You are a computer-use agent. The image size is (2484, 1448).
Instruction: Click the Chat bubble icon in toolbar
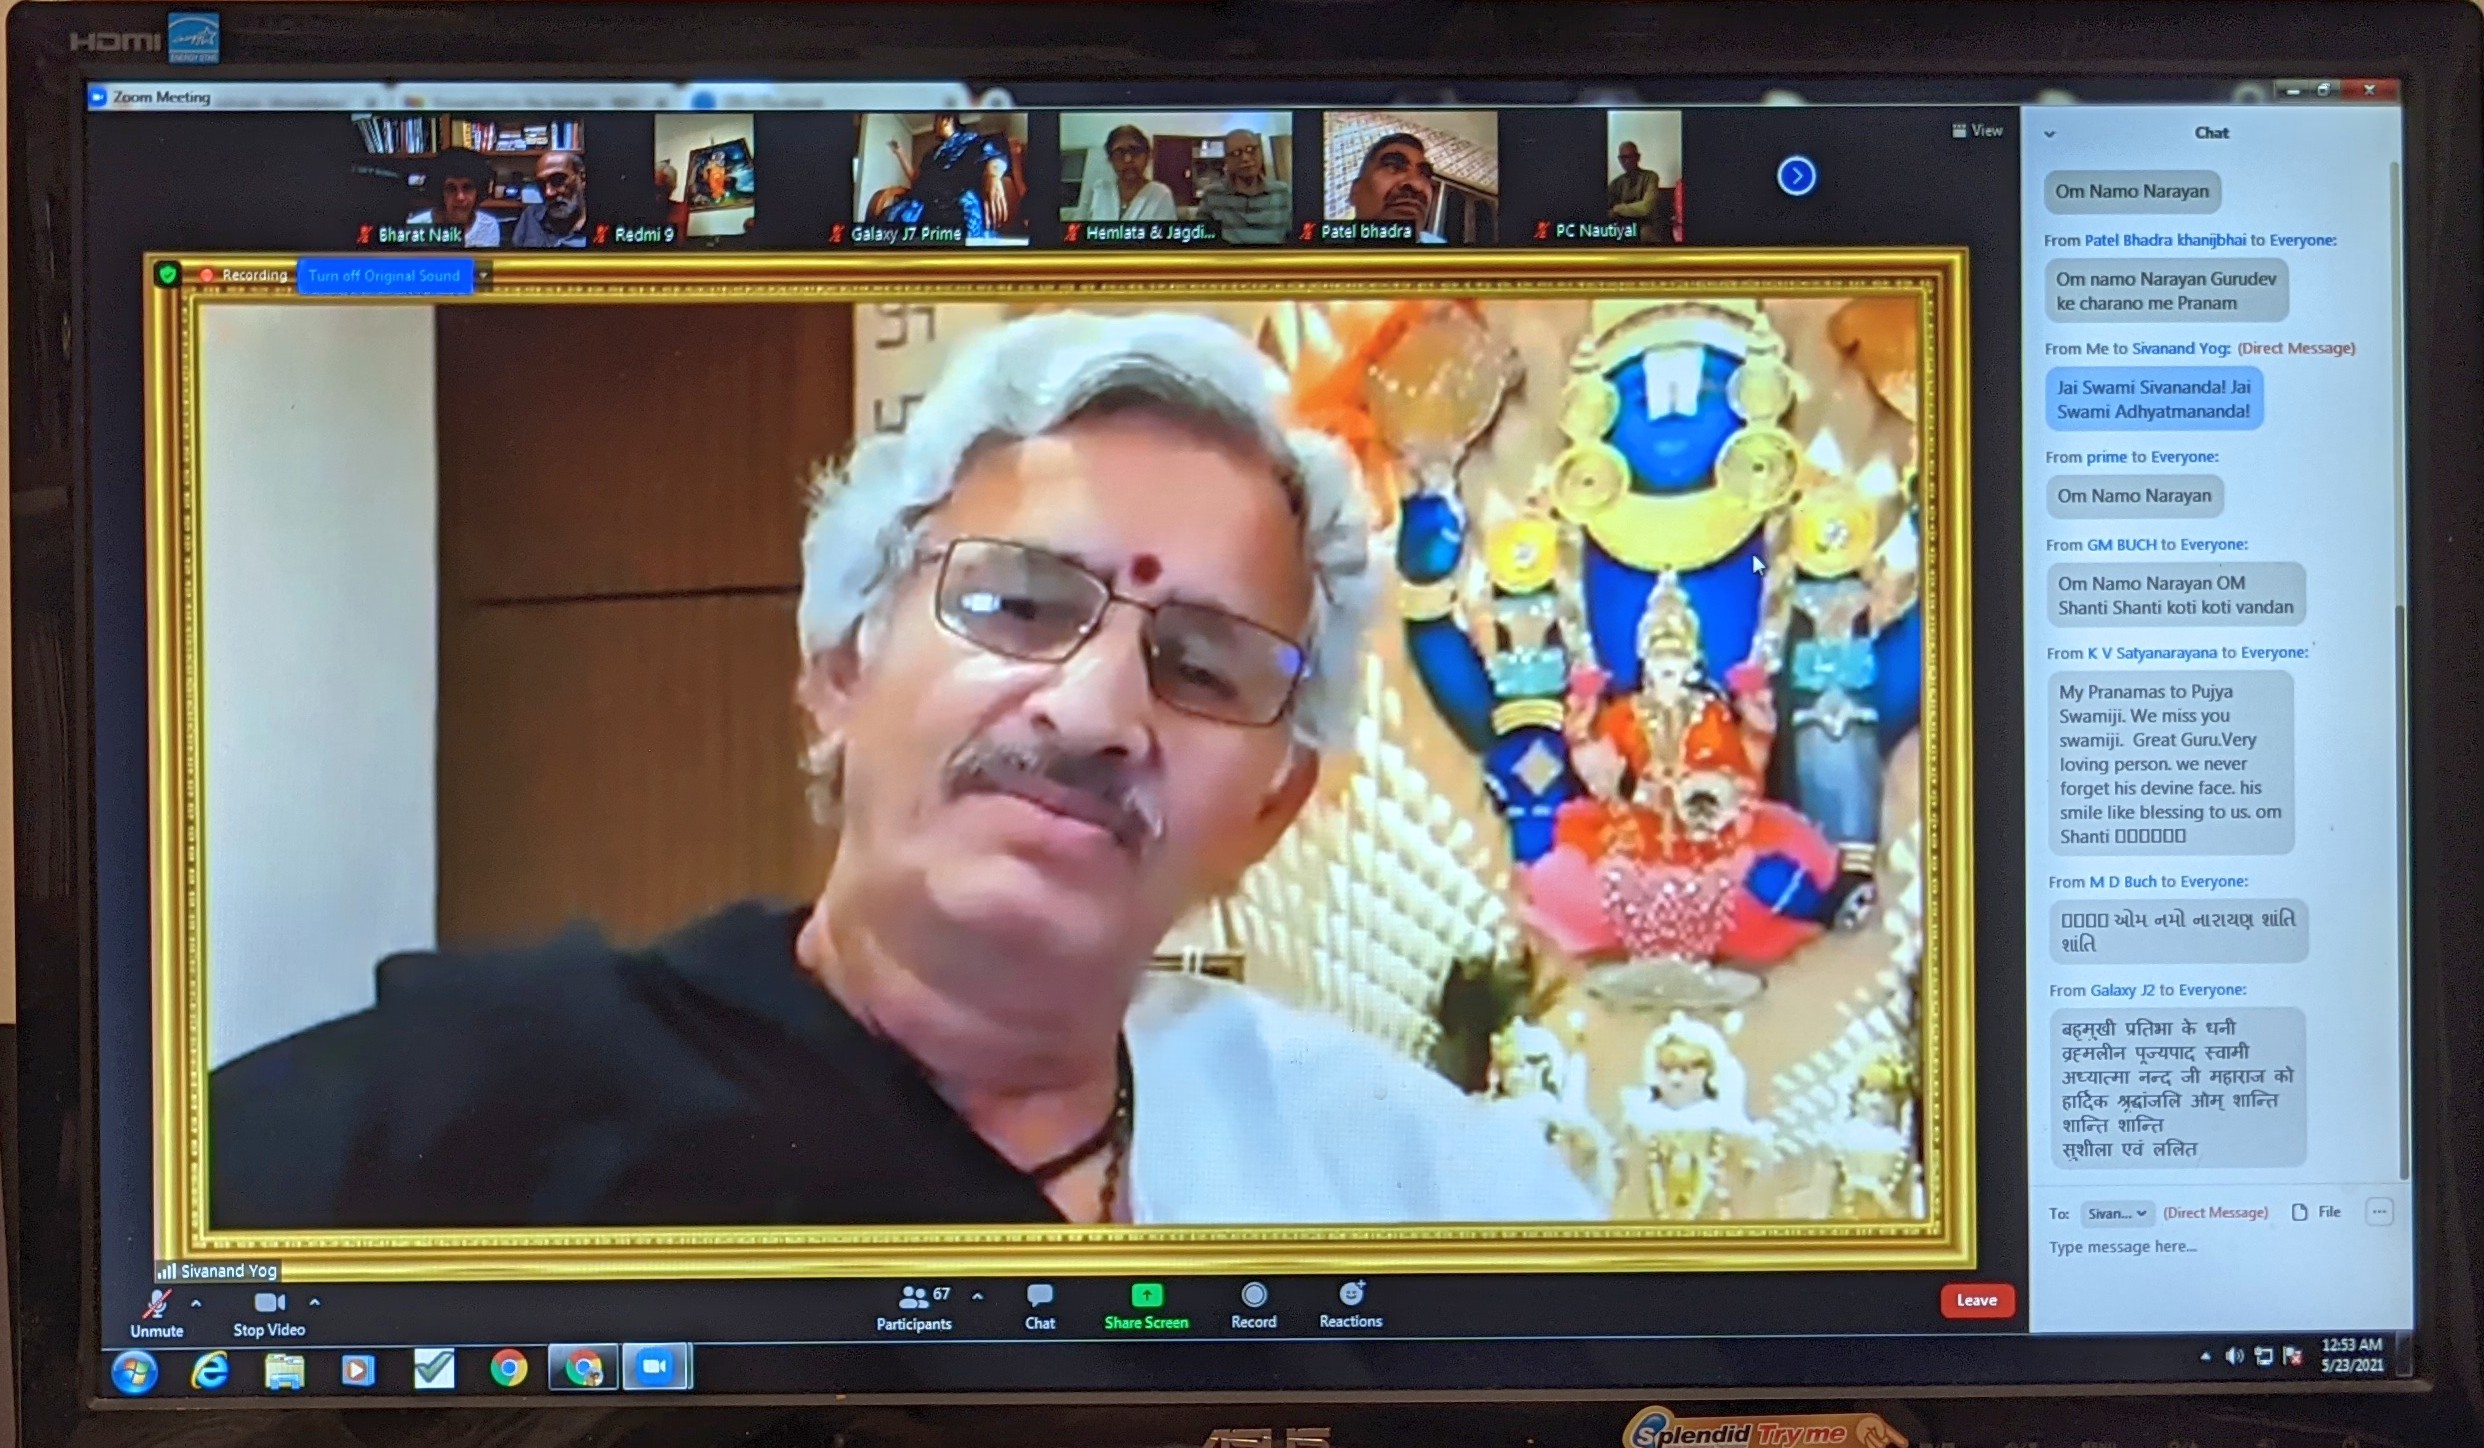(x=1039, y=1296)
